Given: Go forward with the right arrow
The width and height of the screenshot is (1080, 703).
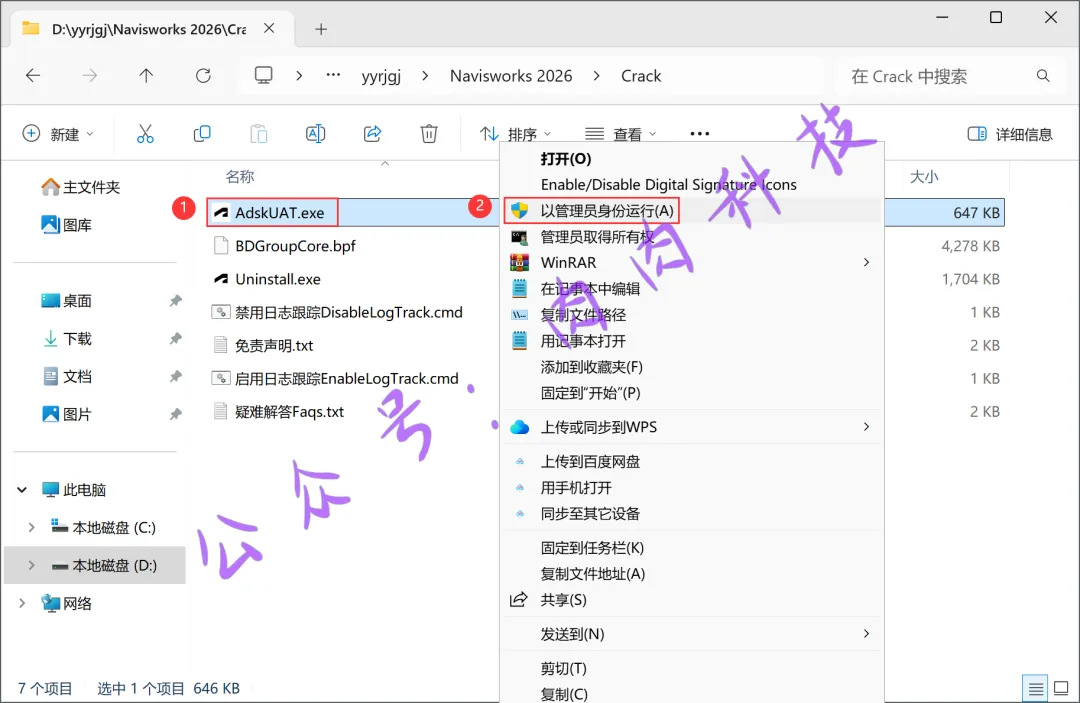Looking at the screenshot, I should click(x=90, y=76).
